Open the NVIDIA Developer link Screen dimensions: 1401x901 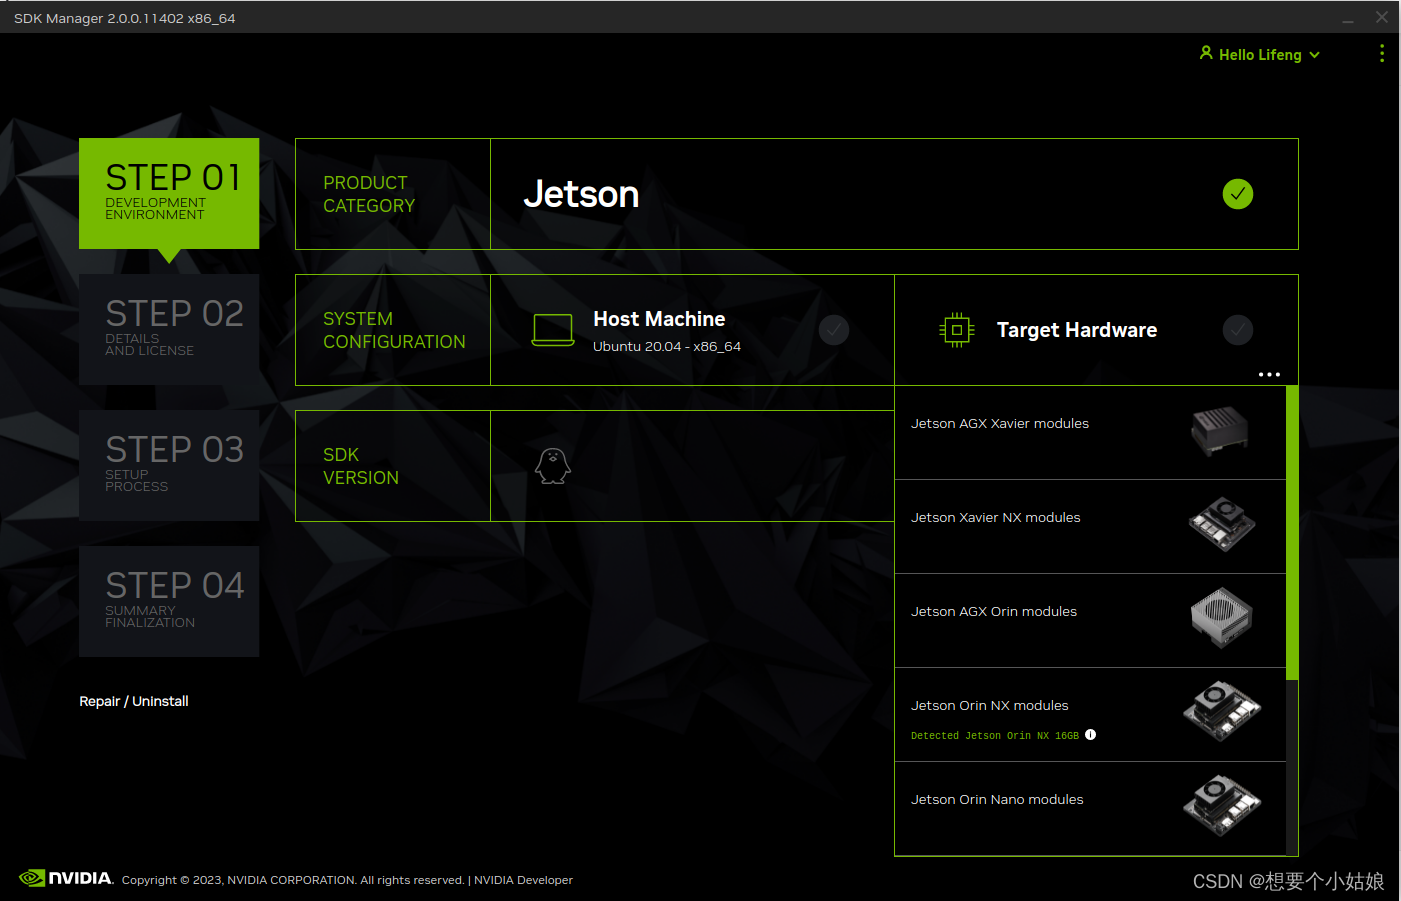click(523, 880)
